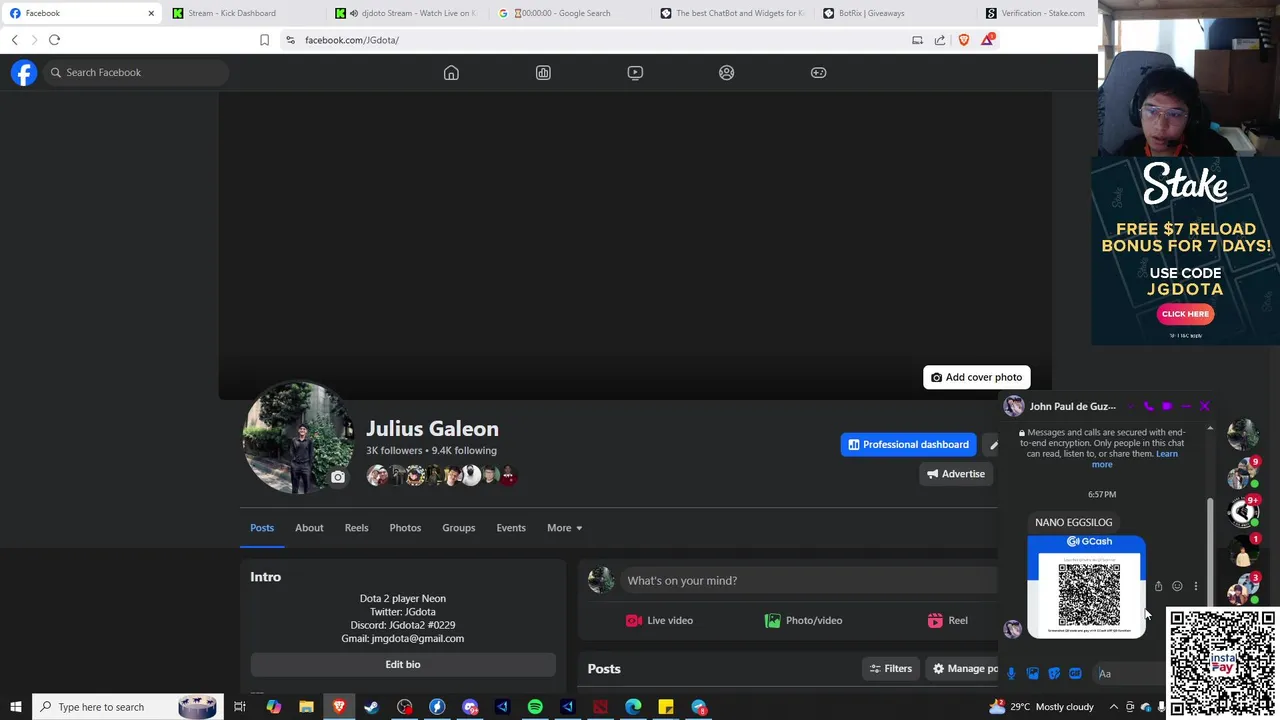Screen dimensions: 1280x720
Task: Switch to the Posts tab
Action: pos(262,528)
